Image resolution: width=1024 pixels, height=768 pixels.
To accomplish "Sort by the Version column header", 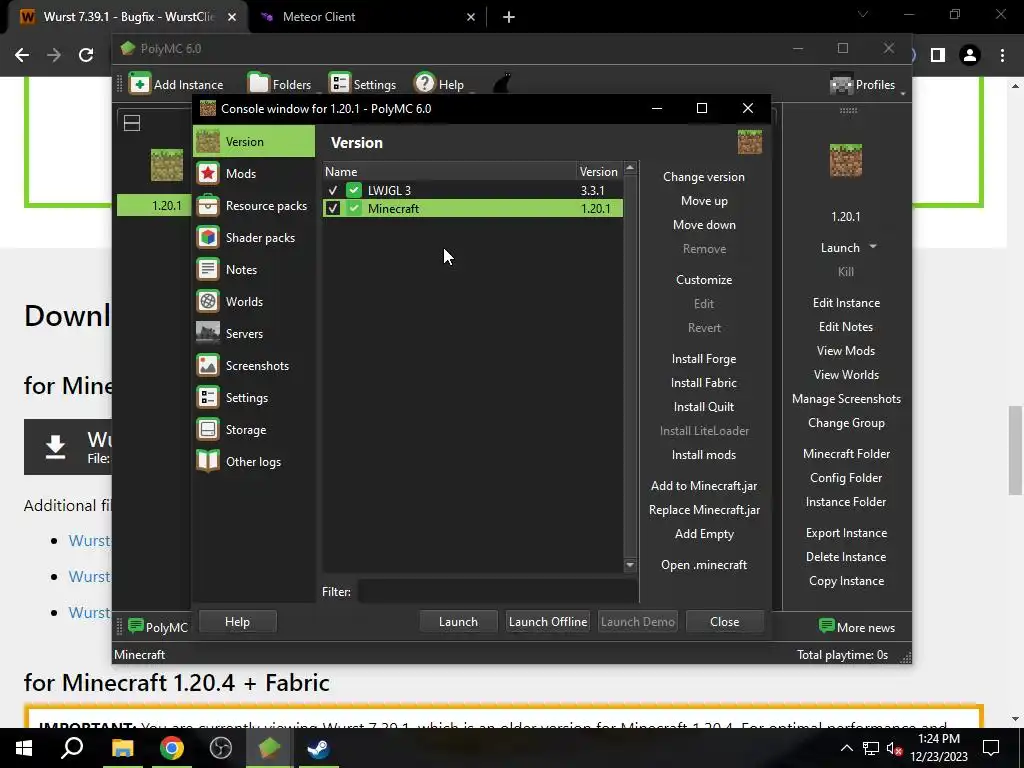I will coord(599,171).
